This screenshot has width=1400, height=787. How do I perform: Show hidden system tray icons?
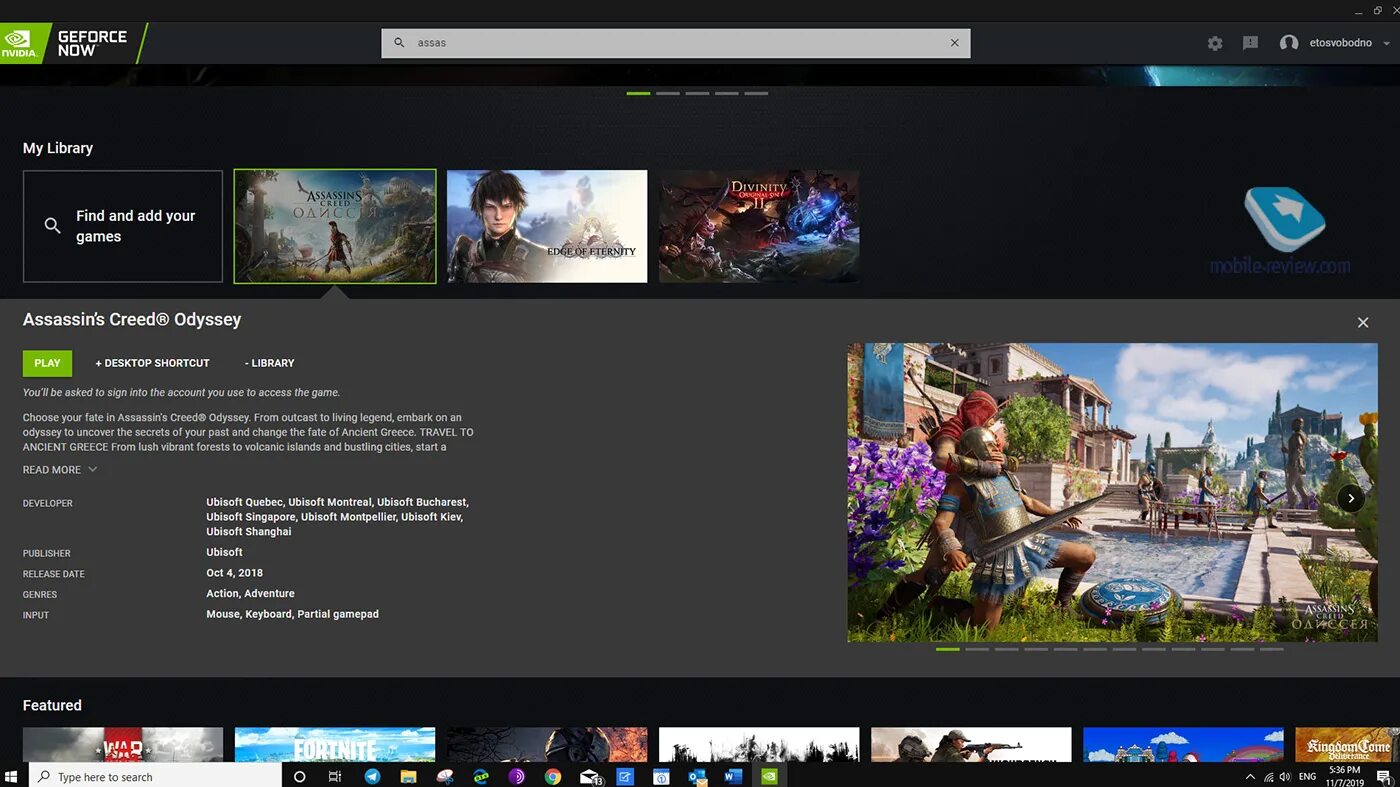pyautogui.click(x=1250, y=777)
